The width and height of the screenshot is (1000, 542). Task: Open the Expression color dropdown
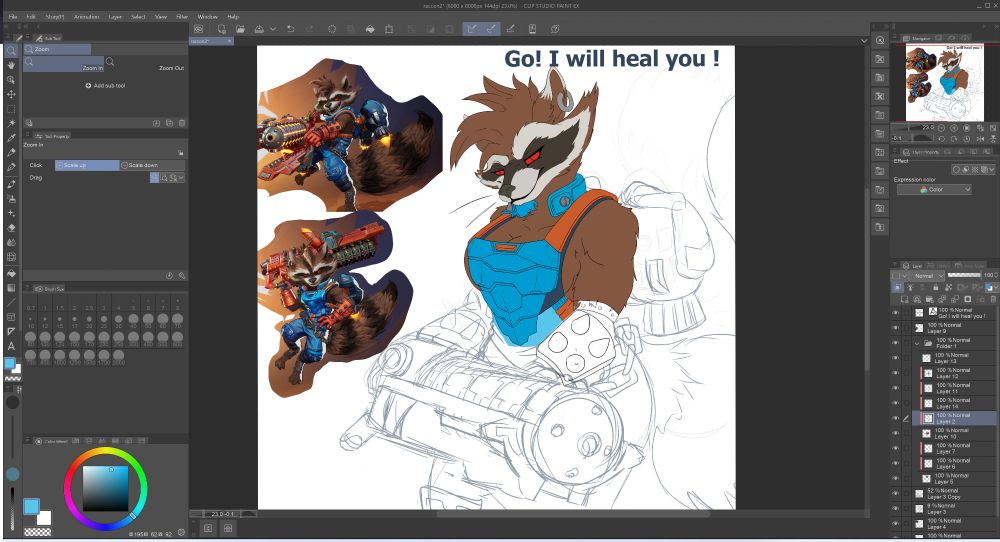click(934, 189)
